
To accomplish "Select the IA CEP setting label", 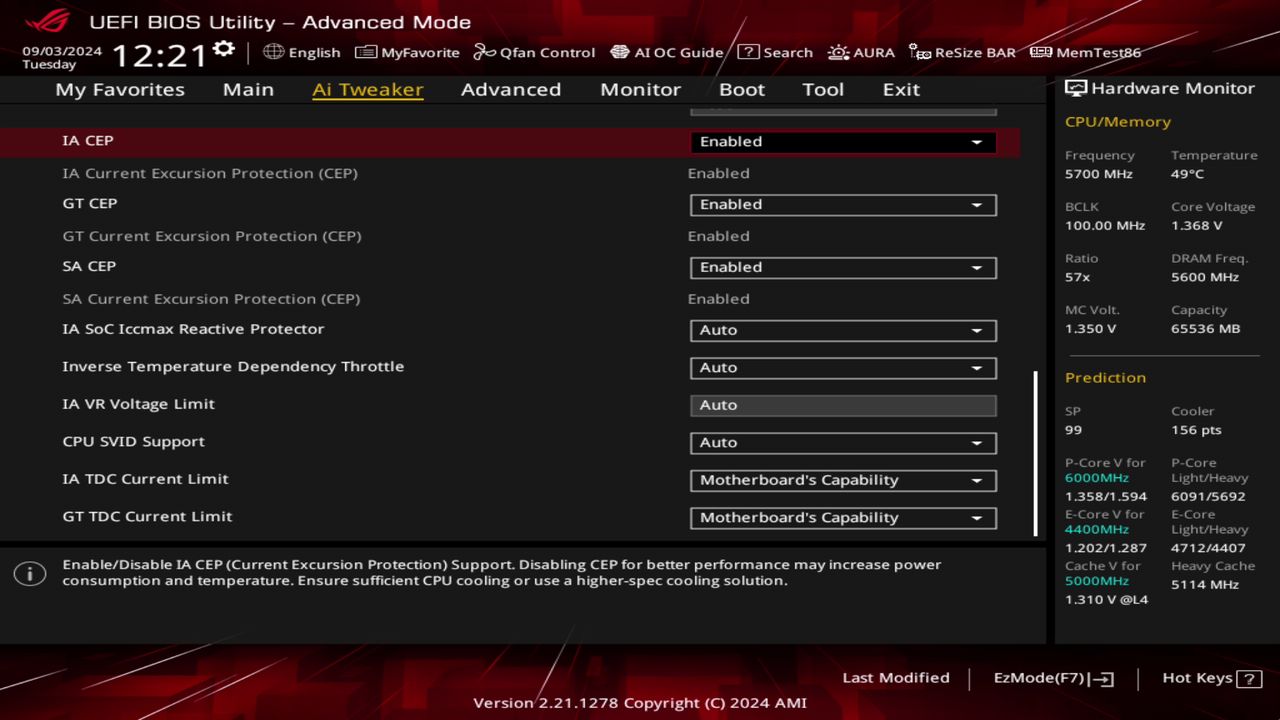I will coord(88,141).
